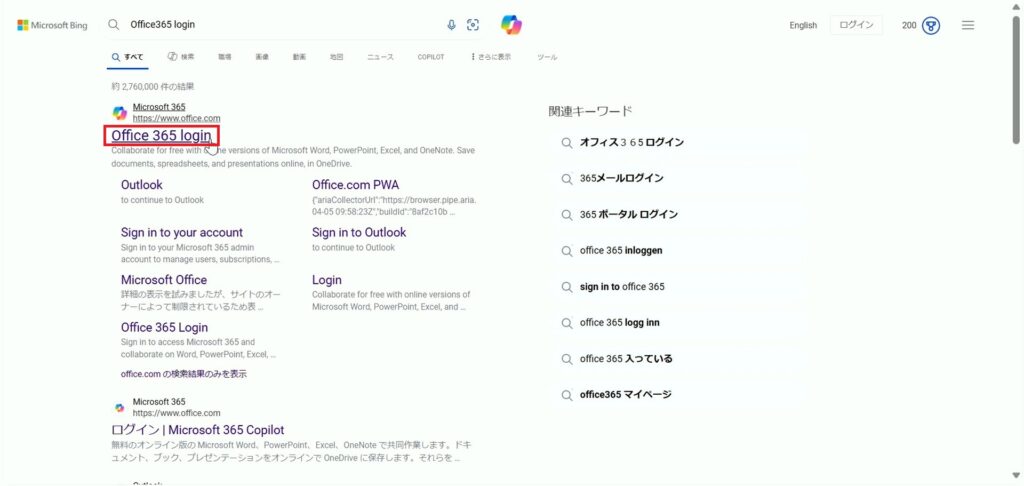Click search icon beside office 365 入っている

567,359
